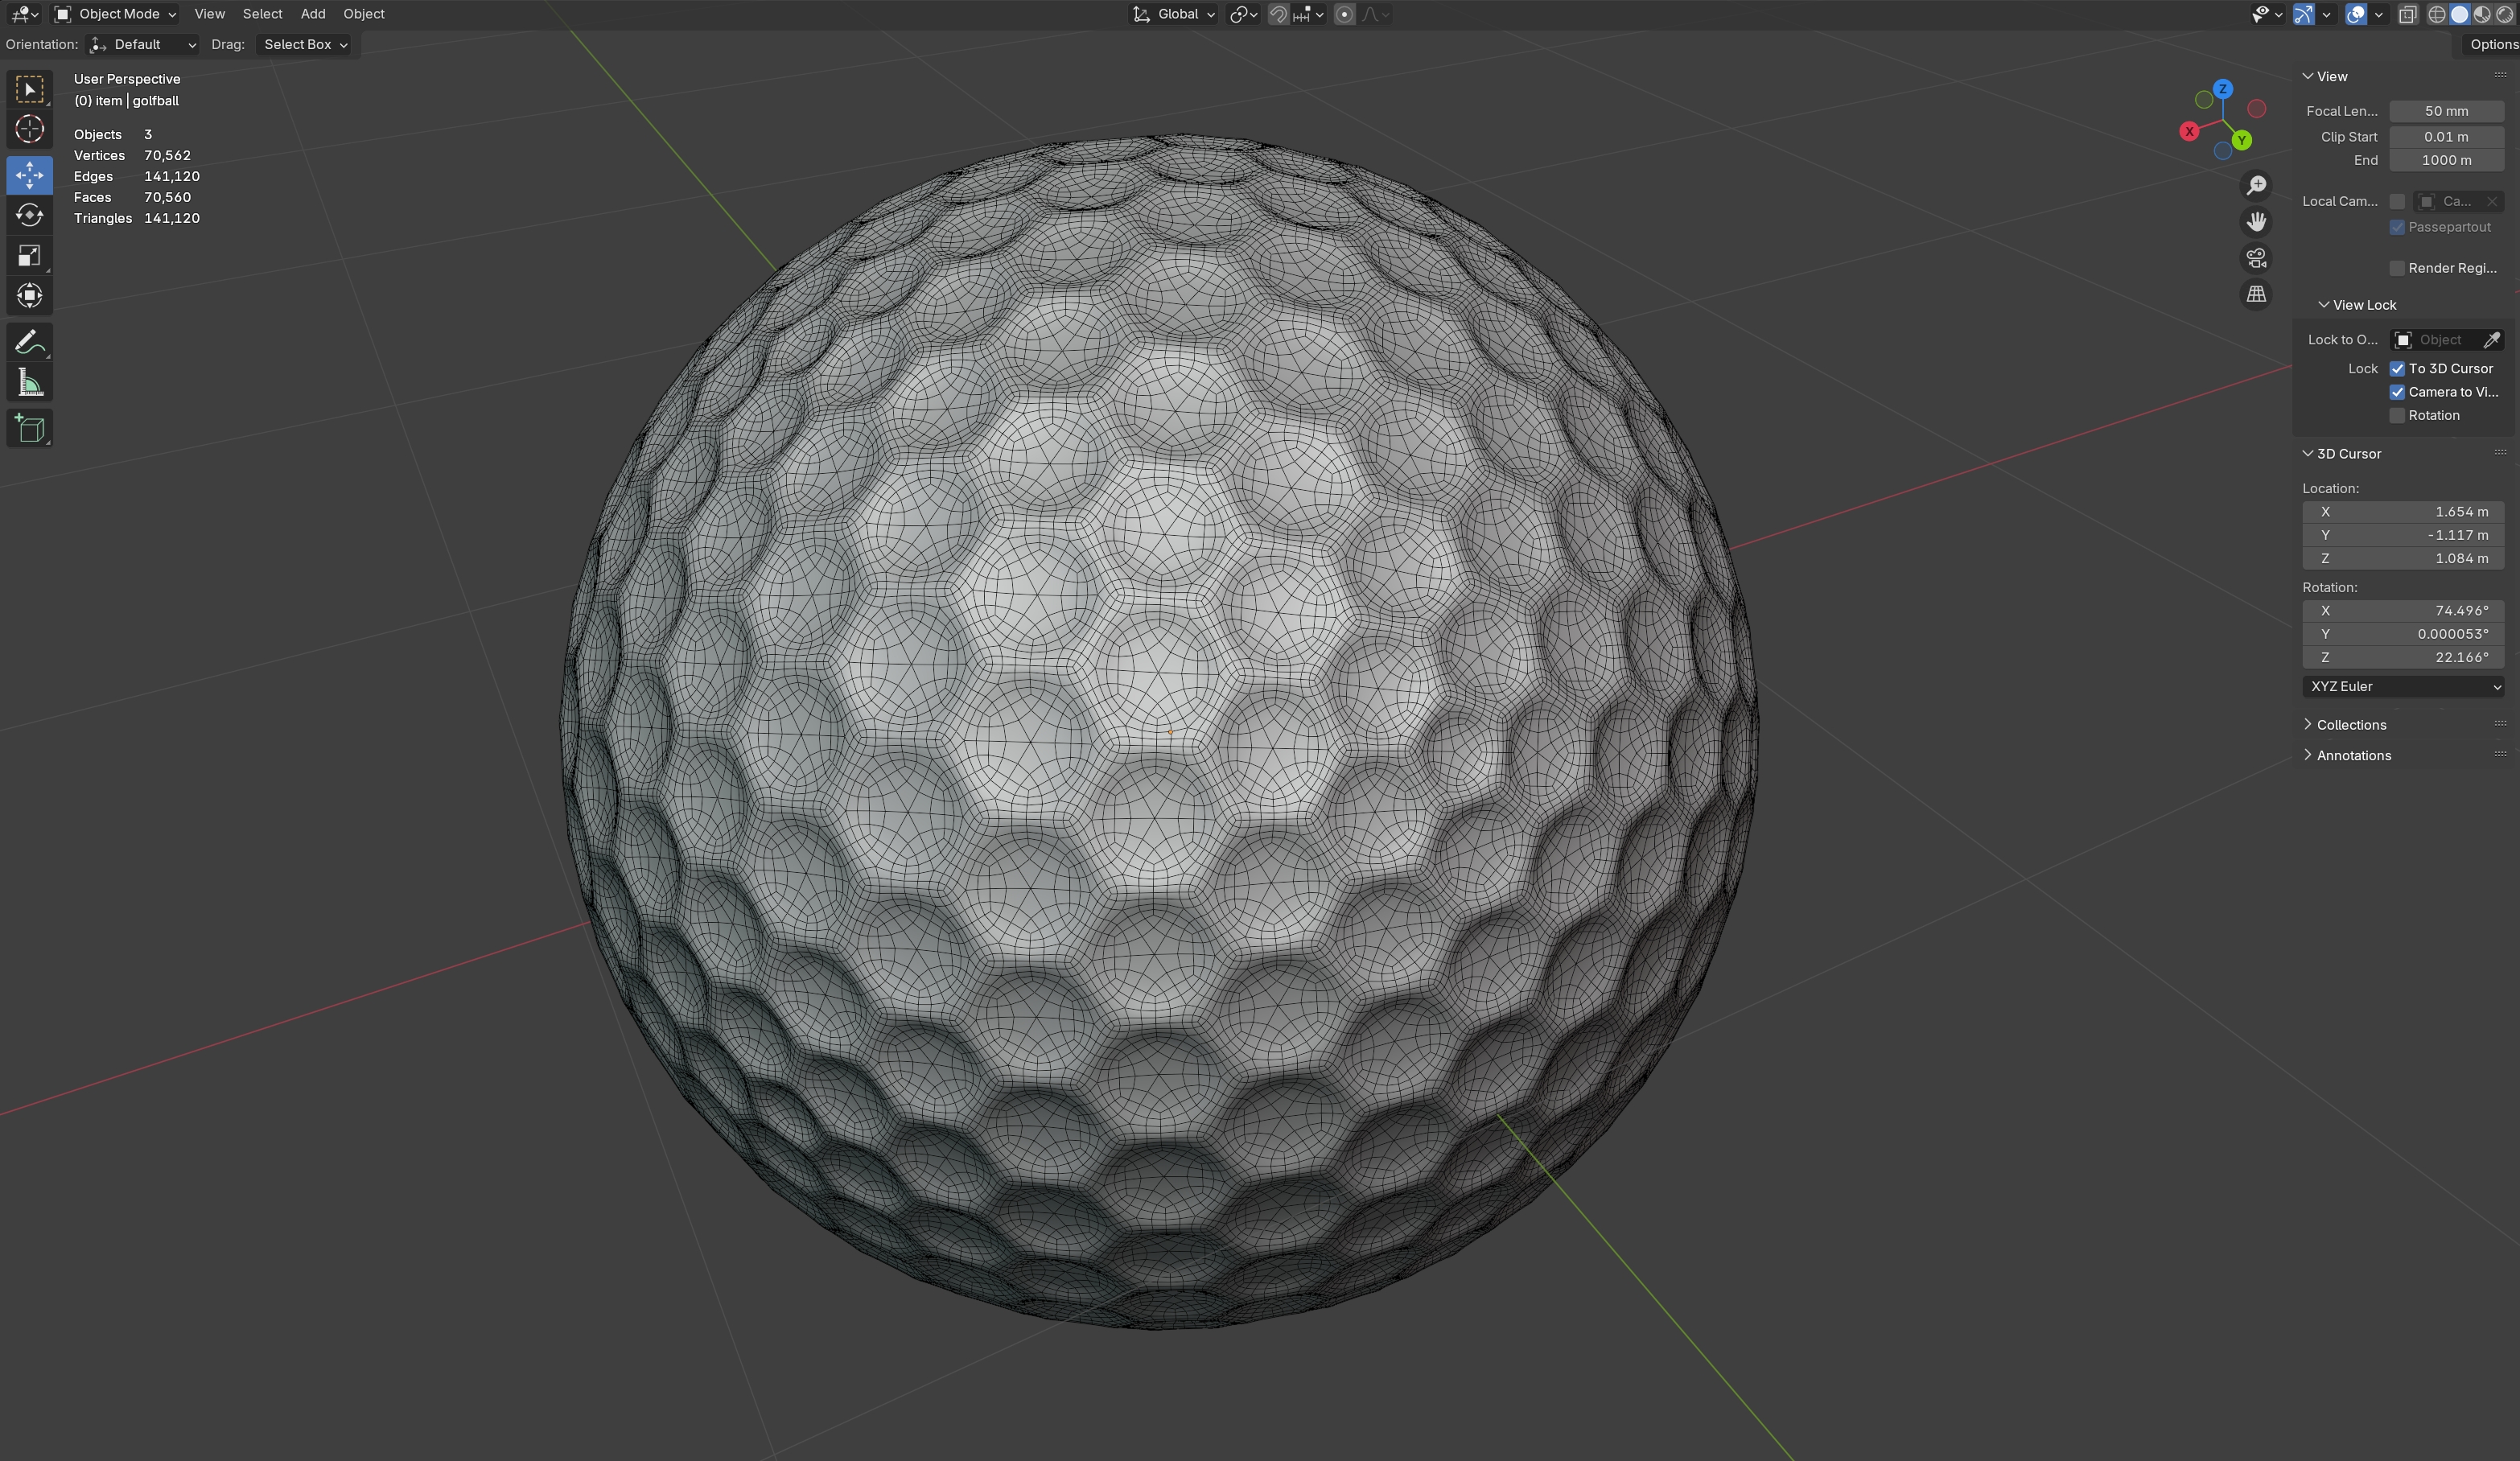Expand the Collections panel

tap(2350, 725)
